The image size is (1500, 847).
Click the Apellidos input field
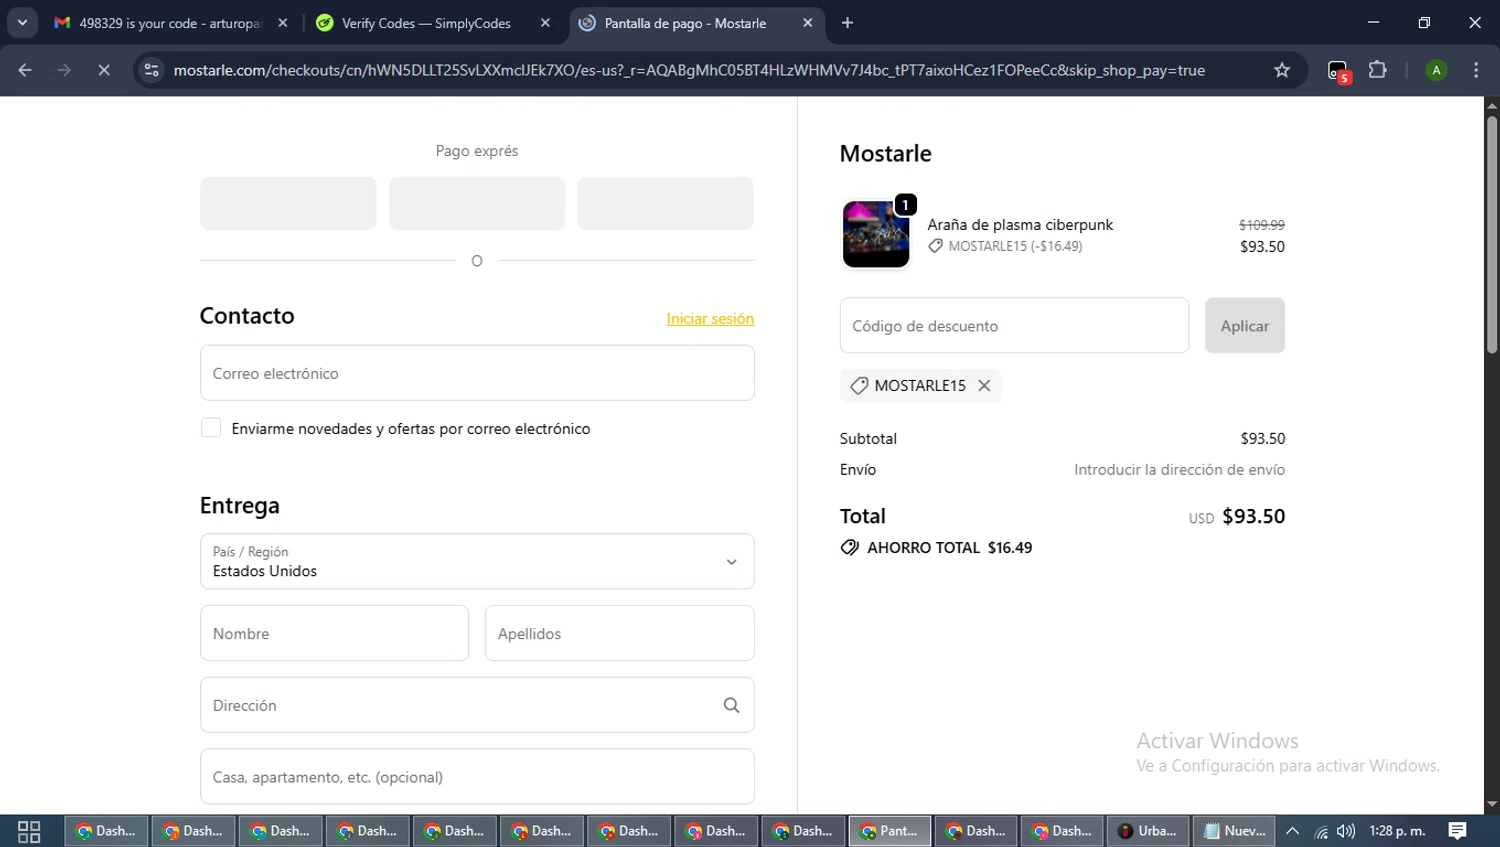pyautogui.click(x=620, y=633)
